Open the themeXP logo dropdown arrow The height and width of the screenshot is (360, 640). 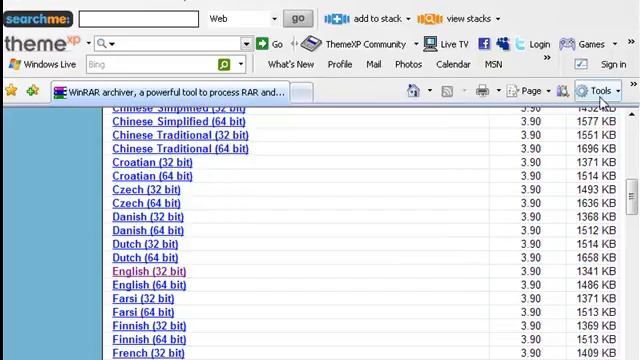click(x=89, y=43)
